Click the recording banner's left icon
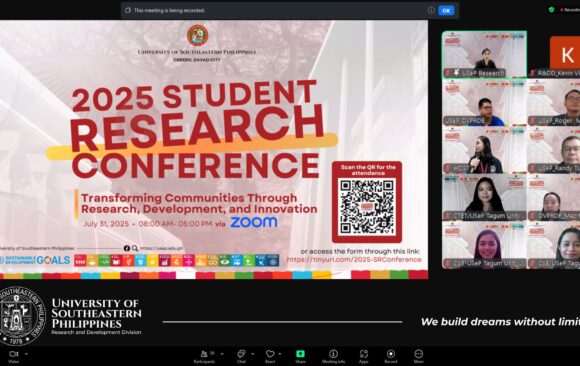This screenshot has width=580, height=366. click(128, 10)
